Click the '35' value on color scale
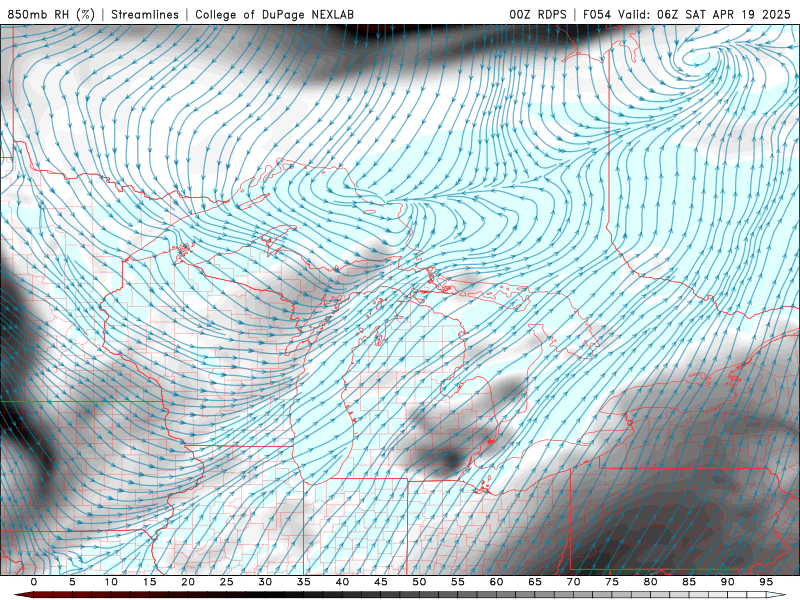This screenshot has width=800, height=600. [x=304, y=582]
